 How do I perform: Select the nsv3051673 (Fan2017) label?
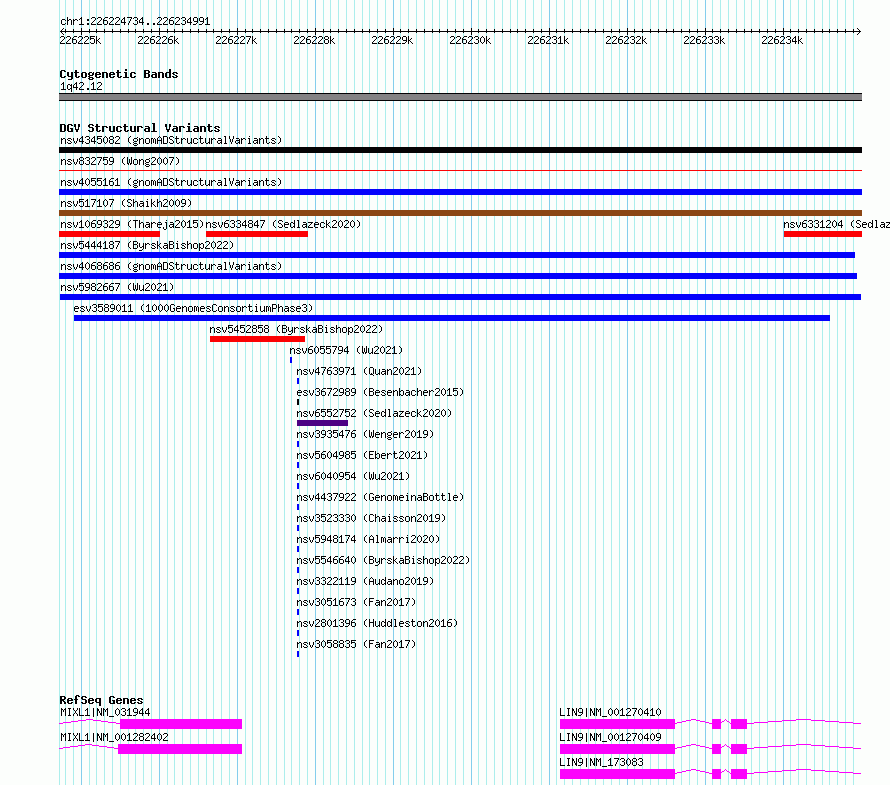click(356, 602)
